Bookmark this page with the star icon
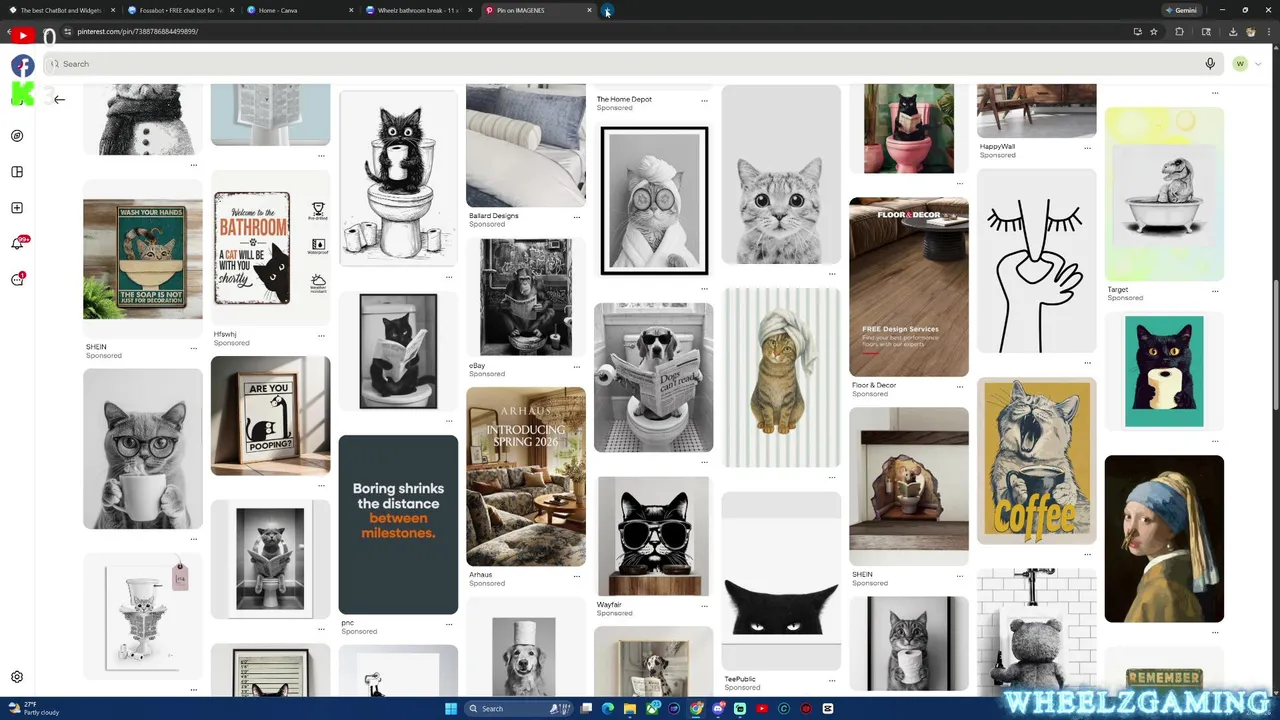 pyautogui.click(x=1154, y=32)
